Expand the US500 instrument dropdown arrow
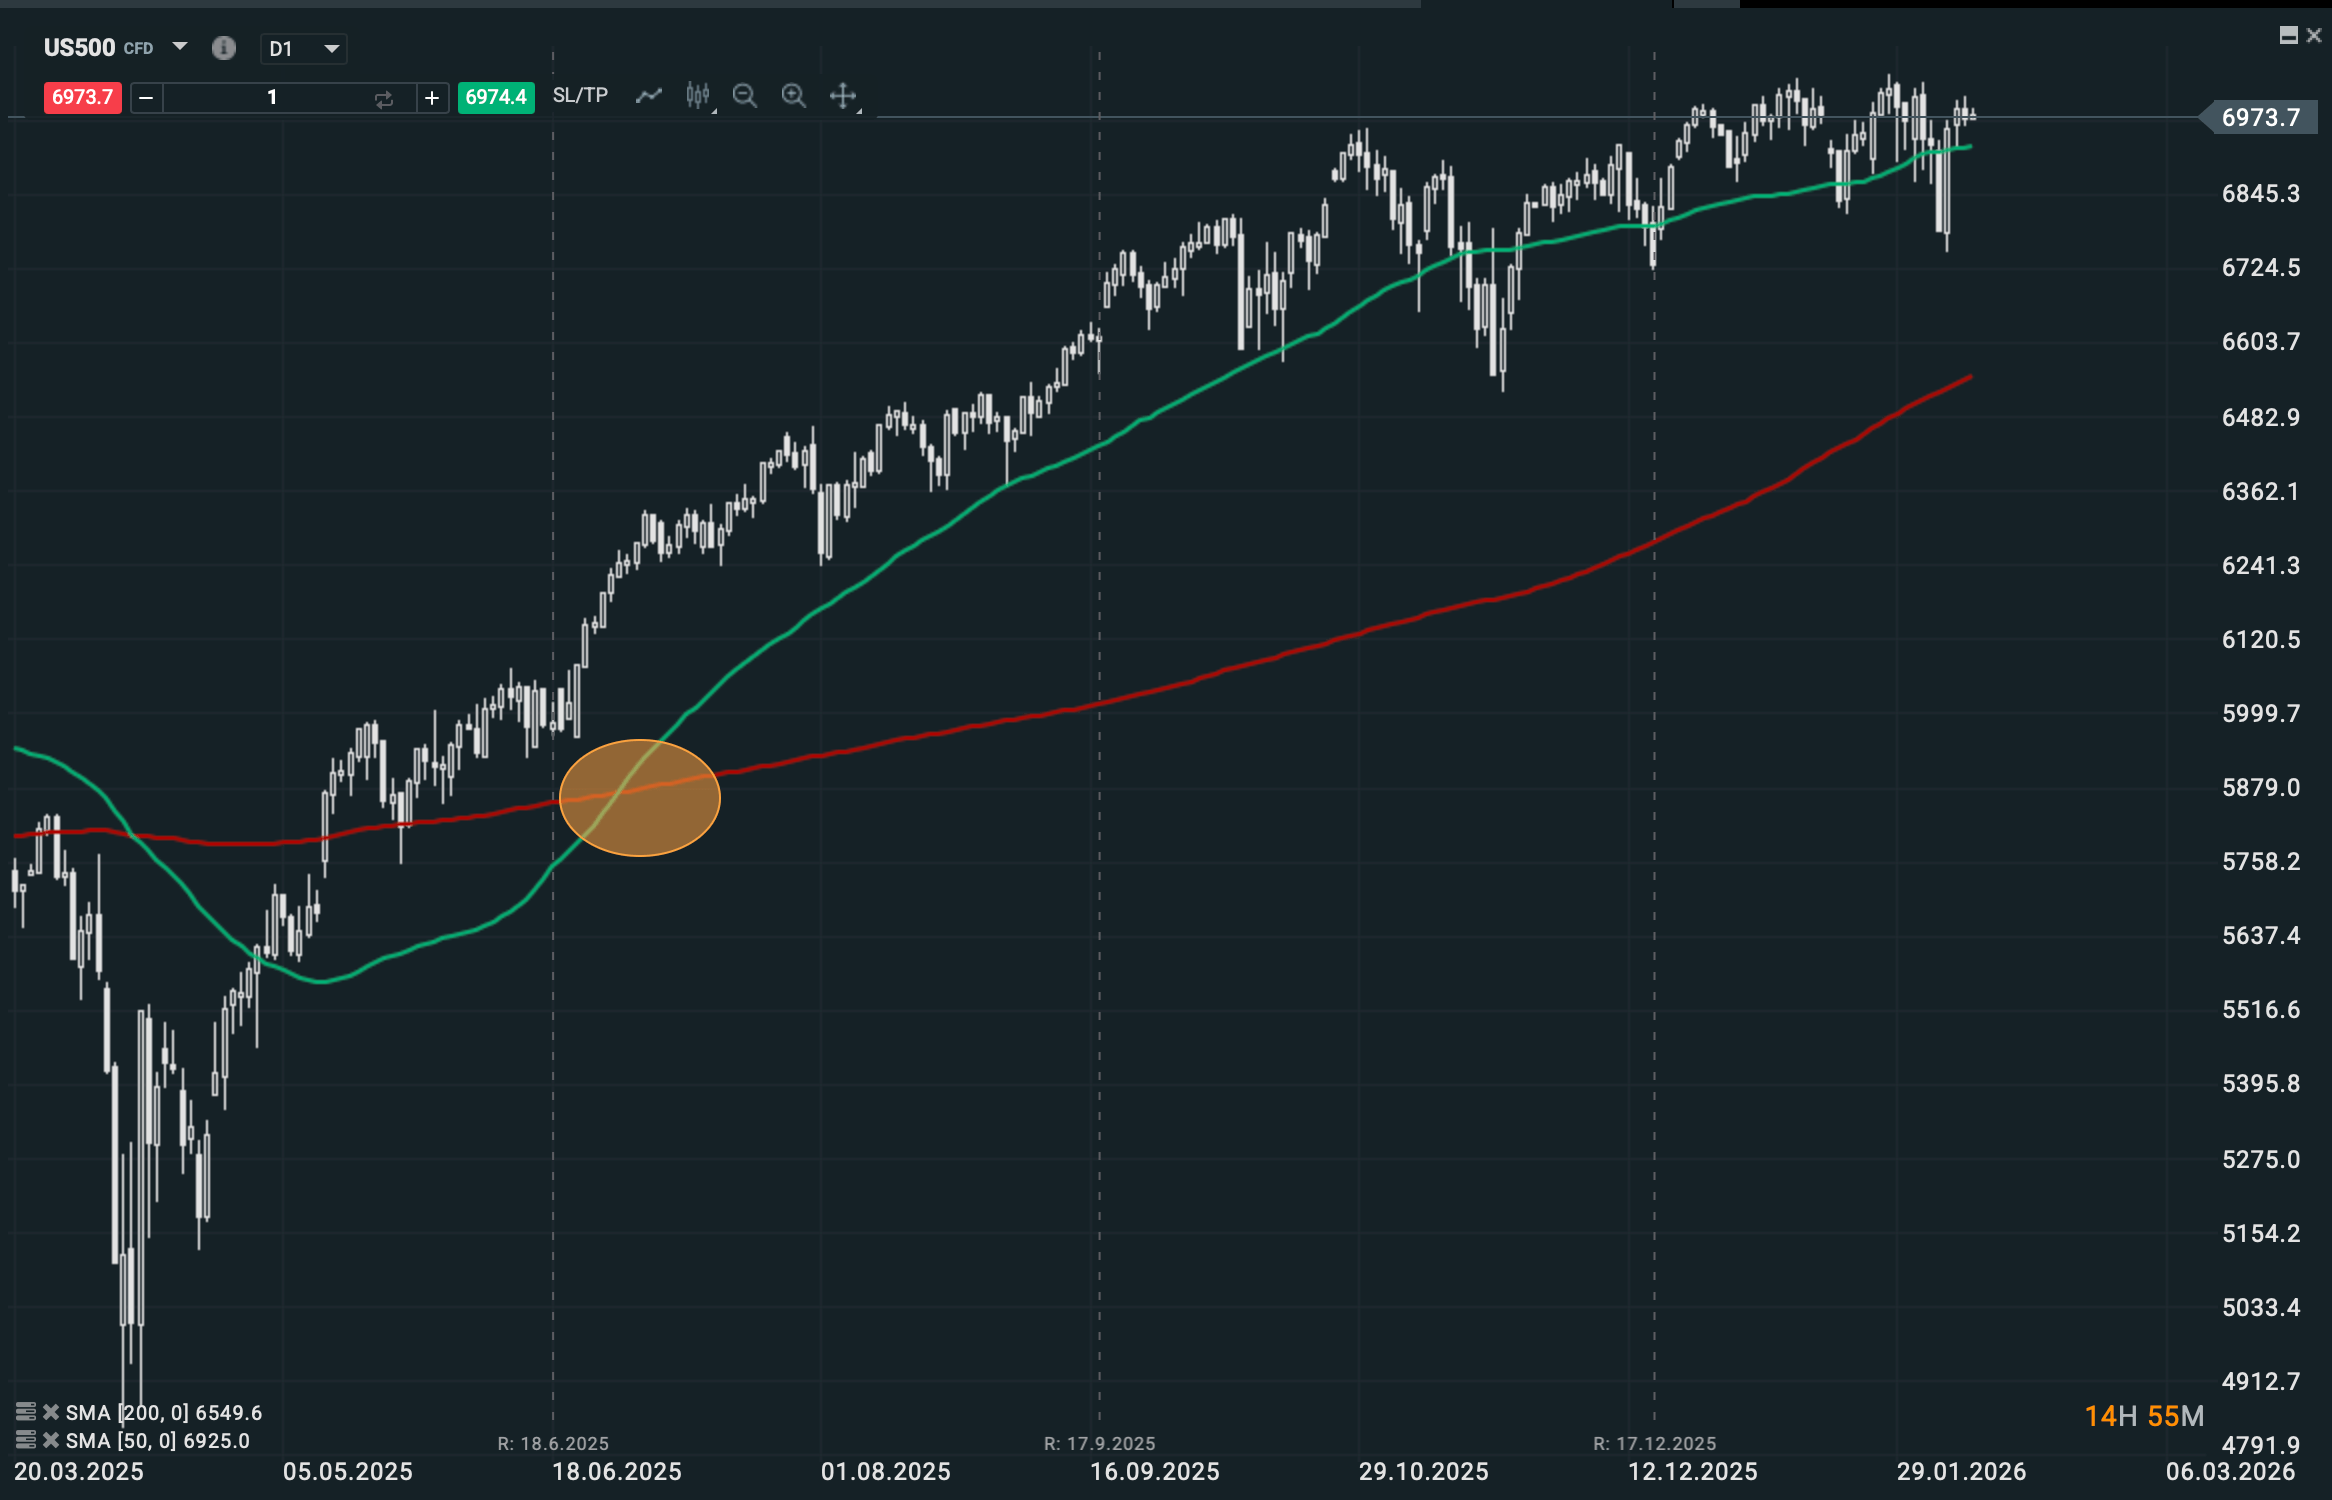The image size is (2332, 1500). 180,46
